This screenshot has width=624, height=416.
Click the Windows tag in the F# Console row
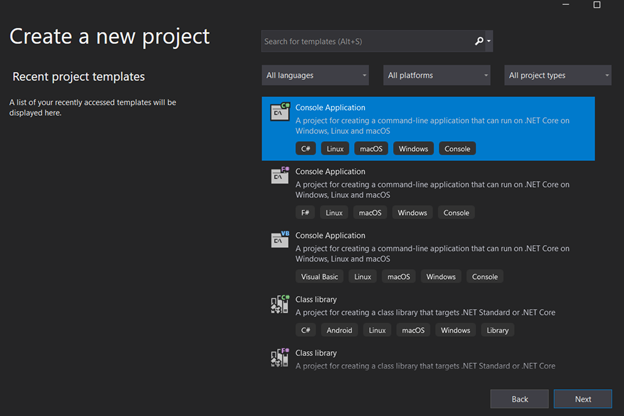pos(412,213)
